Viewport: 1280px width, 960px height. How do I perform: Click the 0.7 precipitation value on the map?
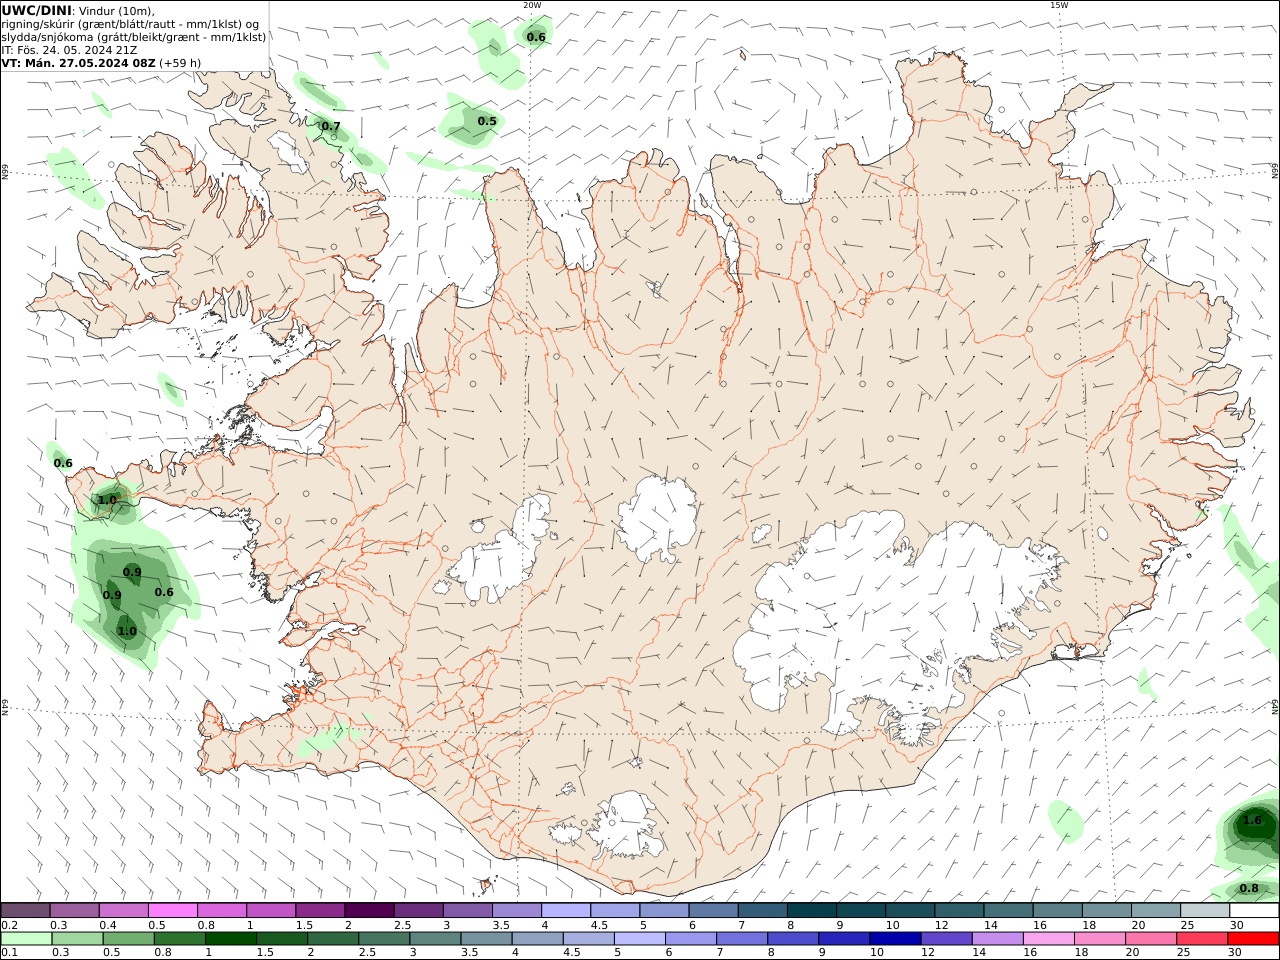point(331,126)
